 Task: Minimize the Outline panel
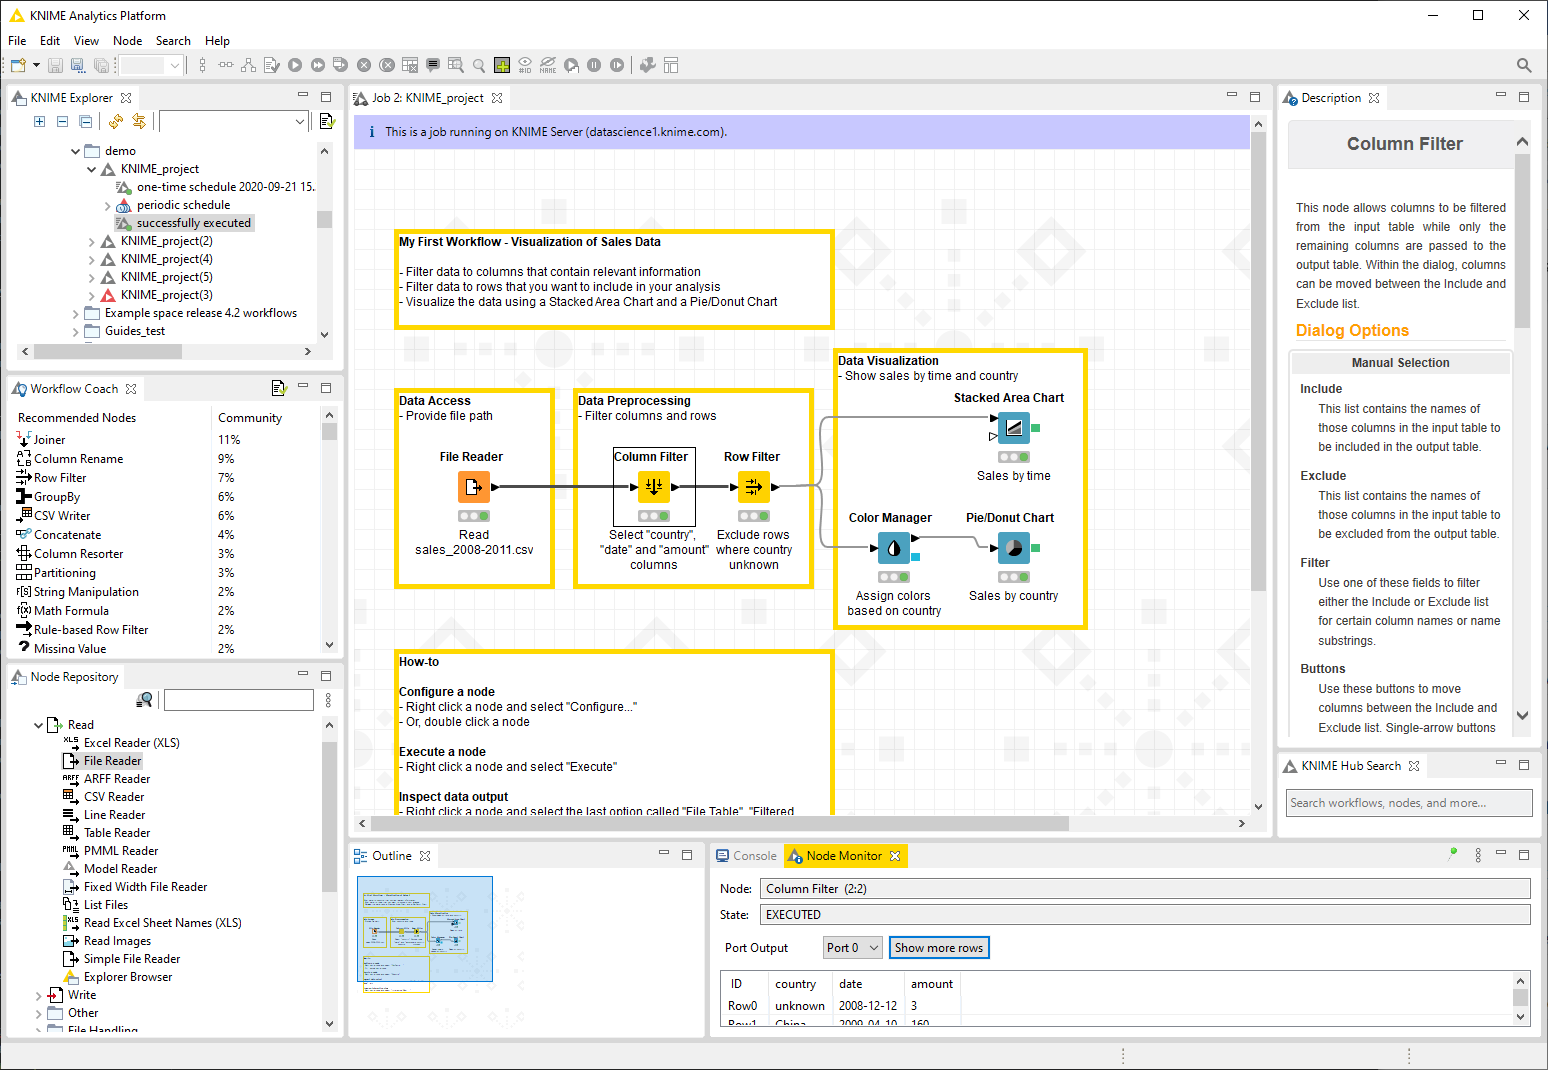664,855
